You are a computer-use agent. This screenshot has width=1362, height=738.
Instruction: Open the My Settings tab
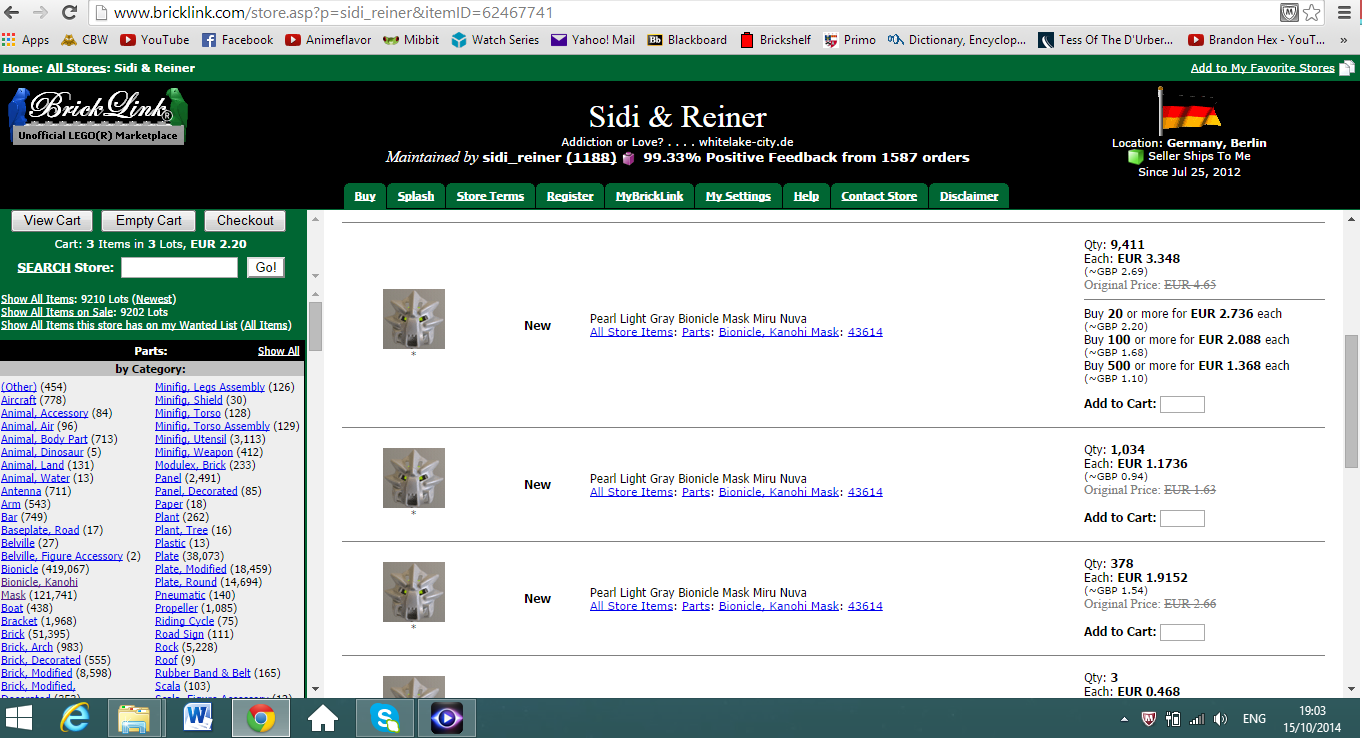738,196
